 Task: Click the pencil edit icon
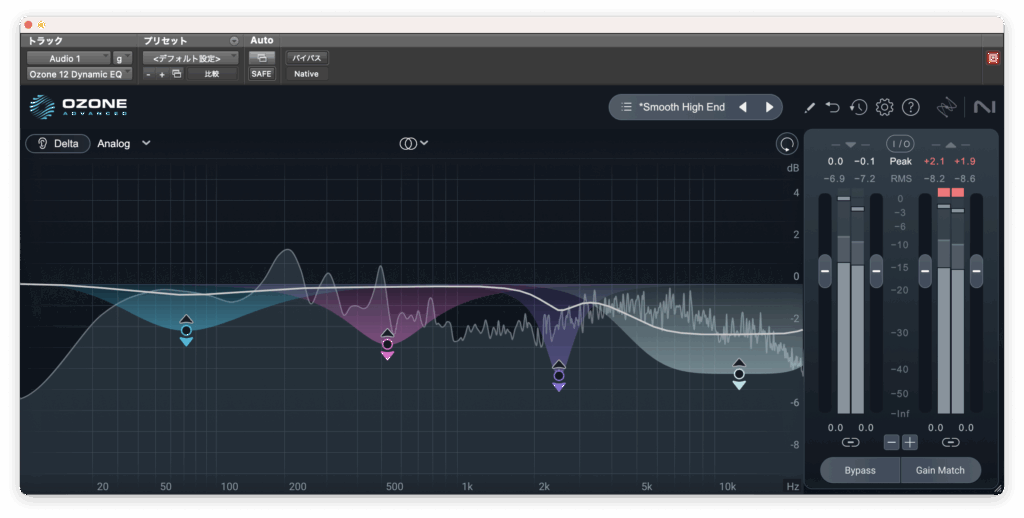(809, 107)
